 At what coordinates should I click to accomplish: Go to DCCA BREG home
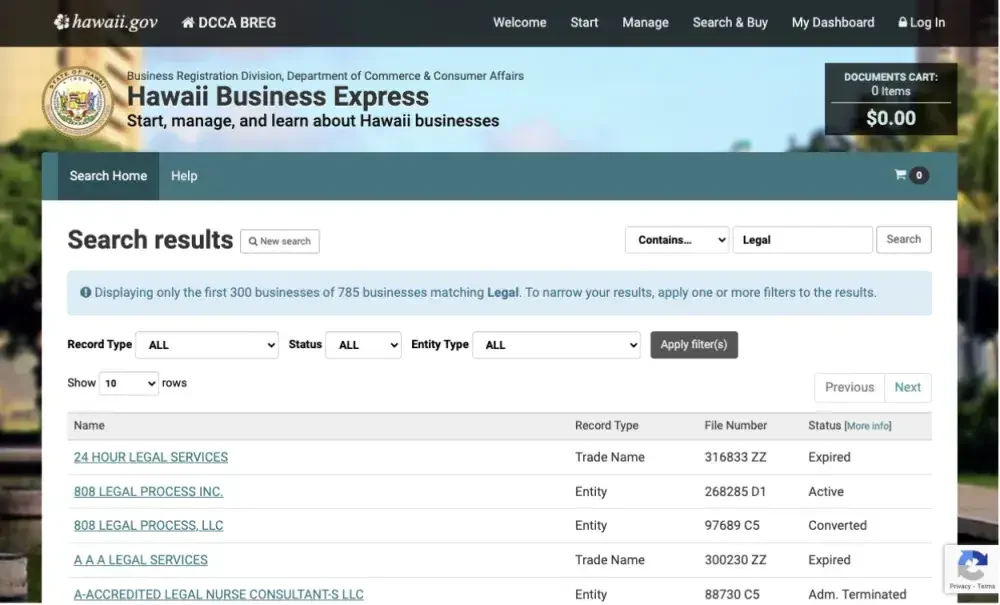229,23
